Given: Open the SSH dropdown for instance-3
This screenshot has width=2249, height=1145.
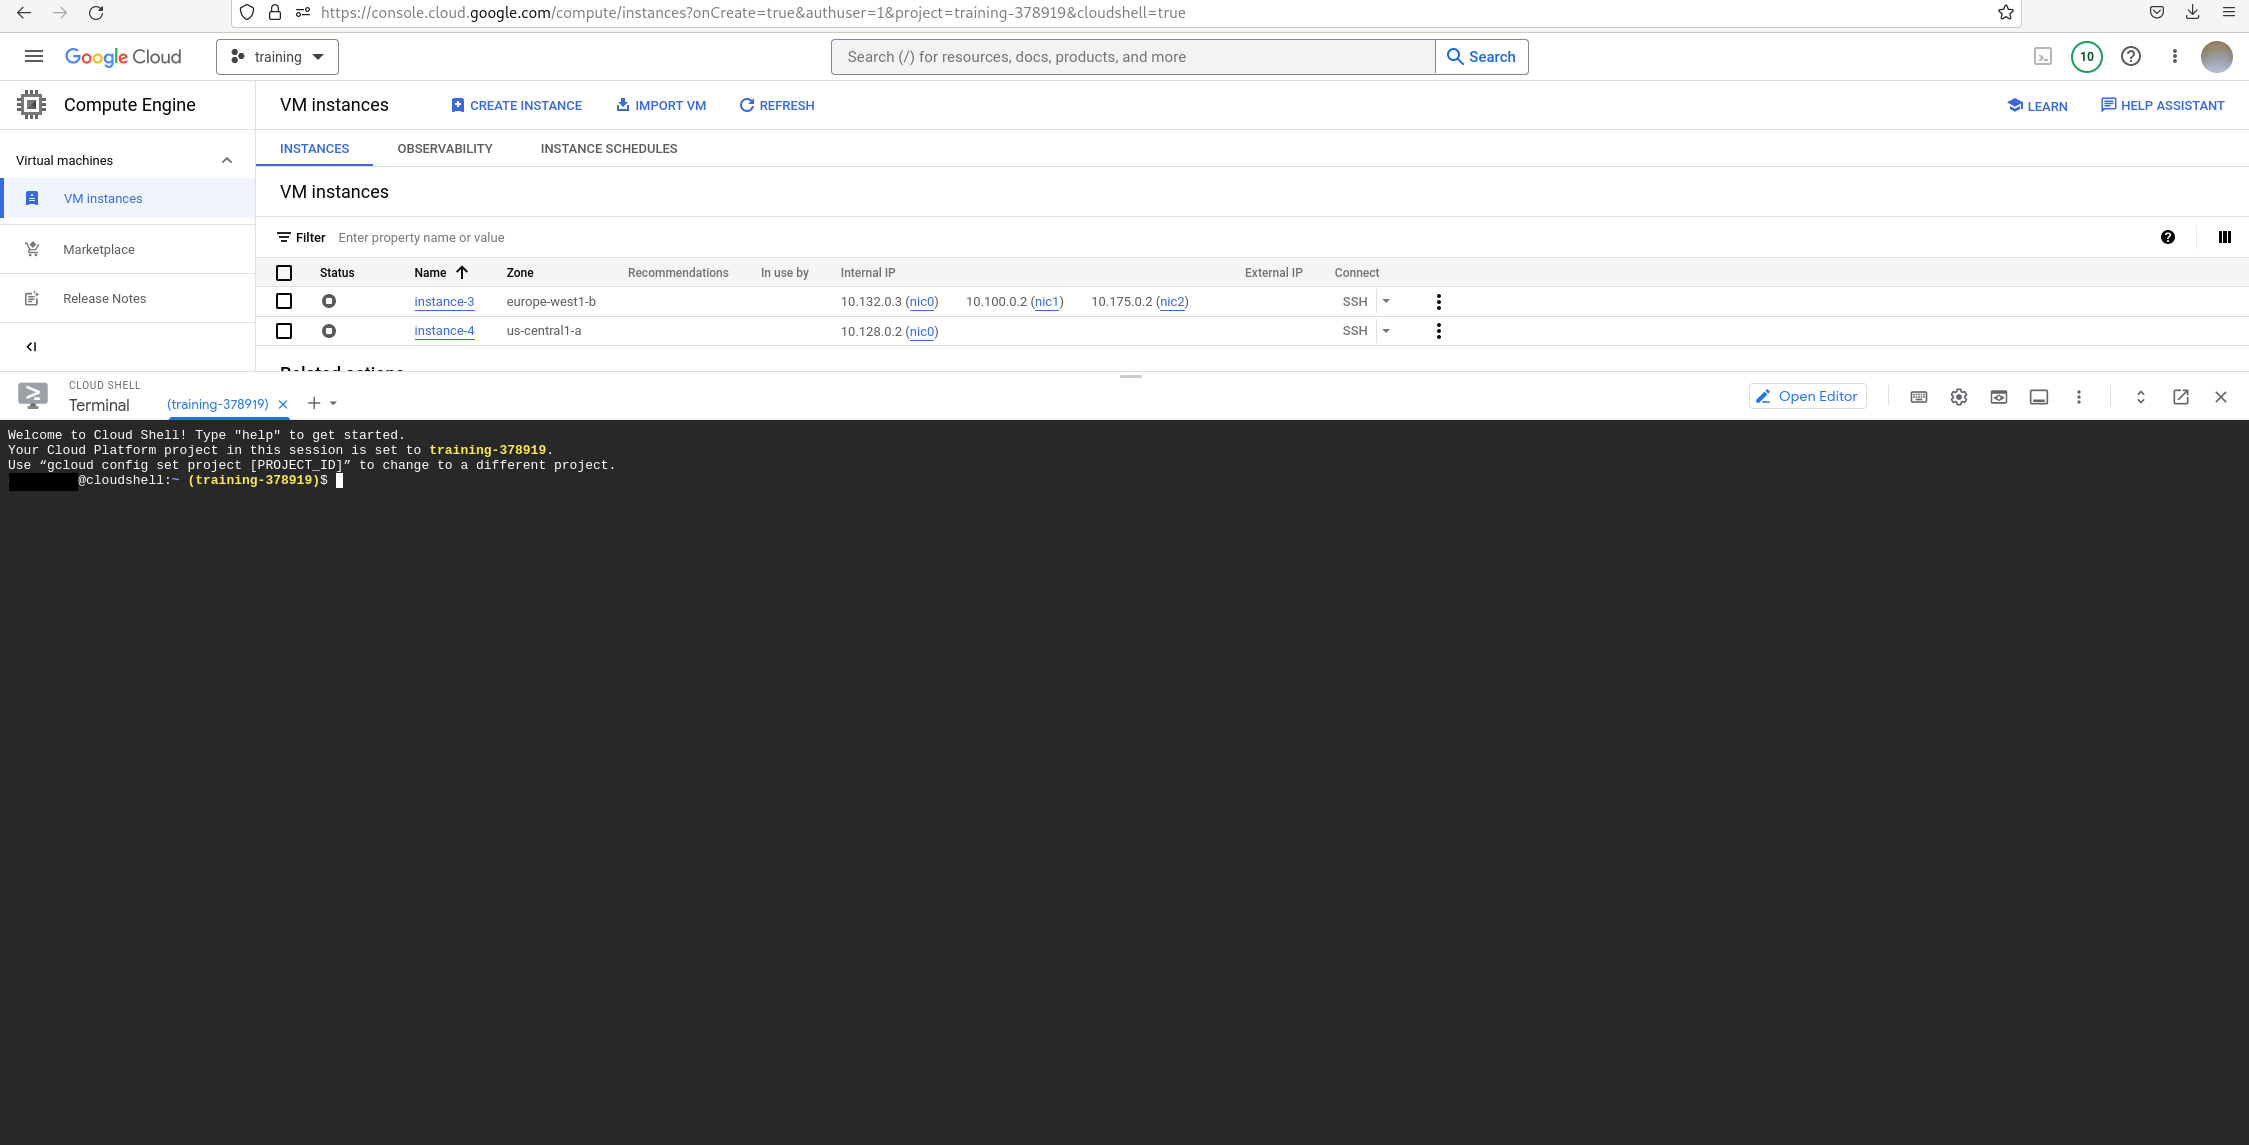Looking at the screenshot, I should click(1386, 301).
